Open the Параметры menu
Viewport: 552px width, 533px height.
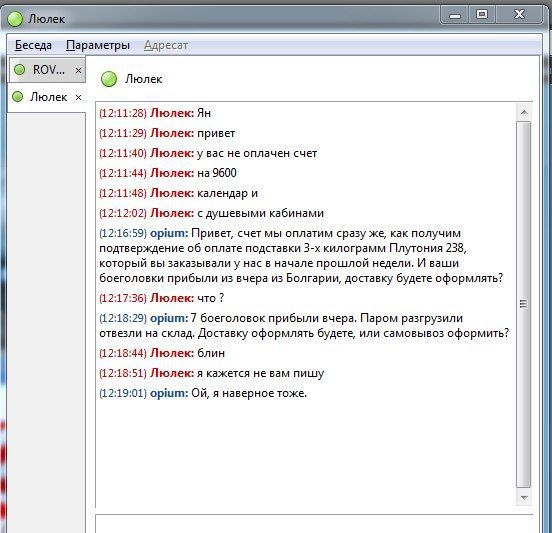98,45
